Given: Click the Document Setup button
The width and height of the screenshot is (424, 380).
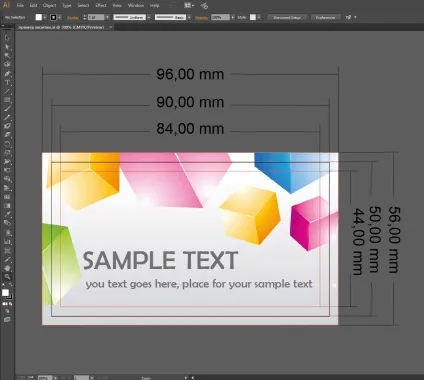Looking at the screenshot, I should coord(287,17).
